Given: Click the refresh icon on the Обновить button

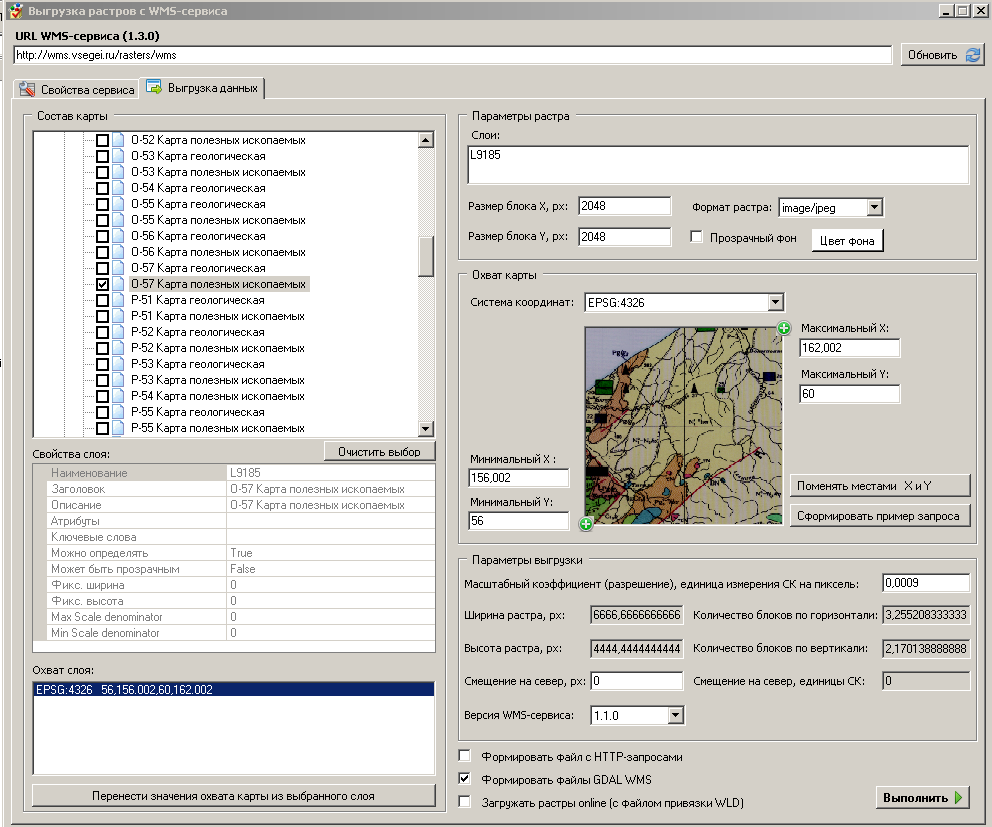Looking at the screenshot, I should tap(972, 55).
